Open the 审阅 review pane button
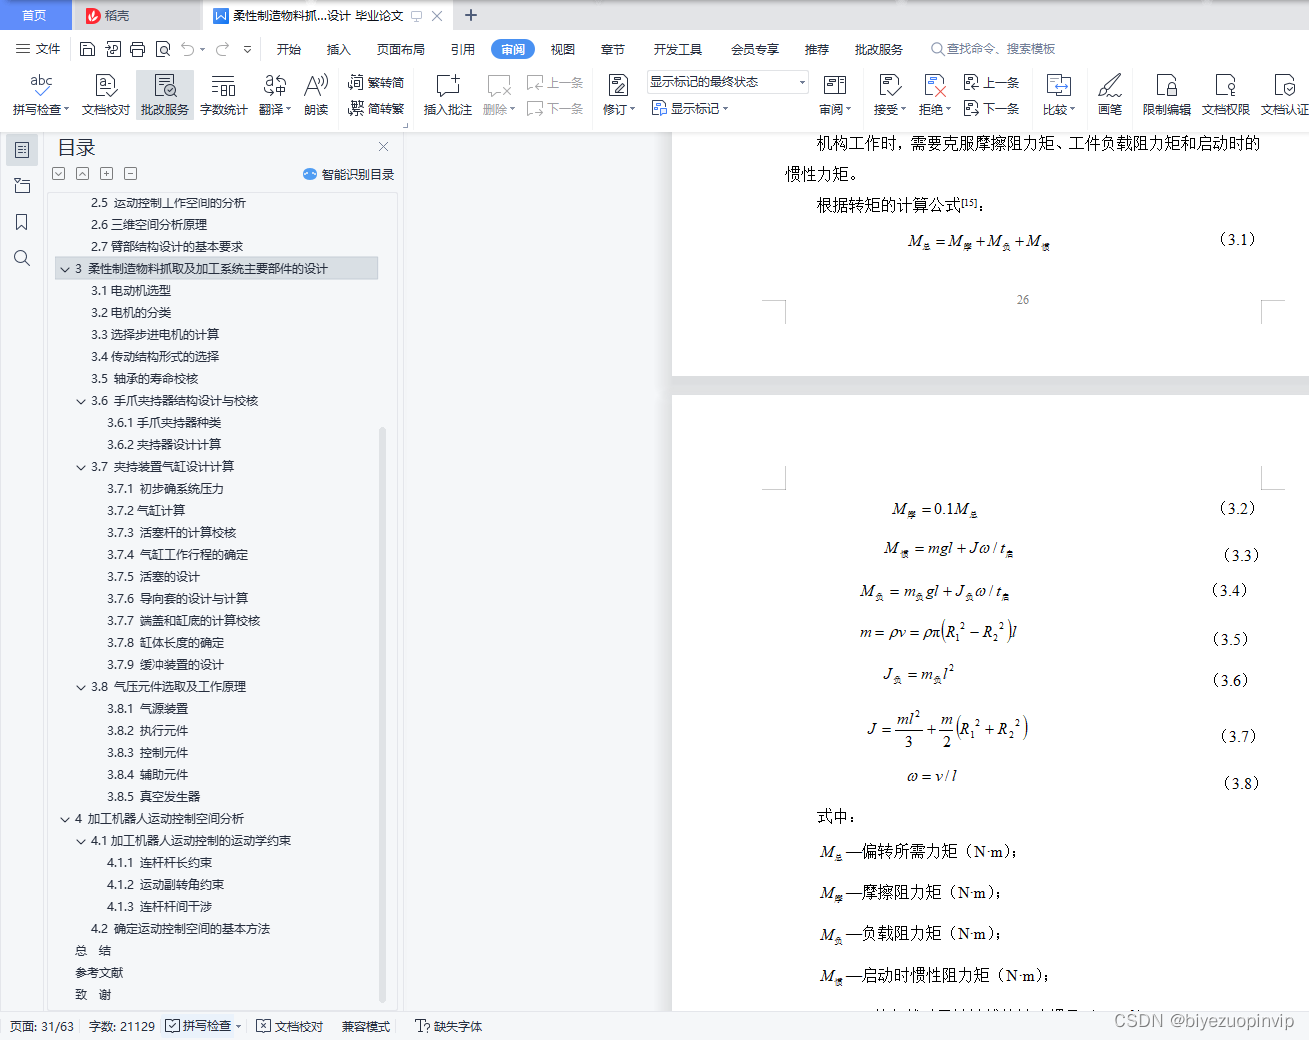 point(835,95)
